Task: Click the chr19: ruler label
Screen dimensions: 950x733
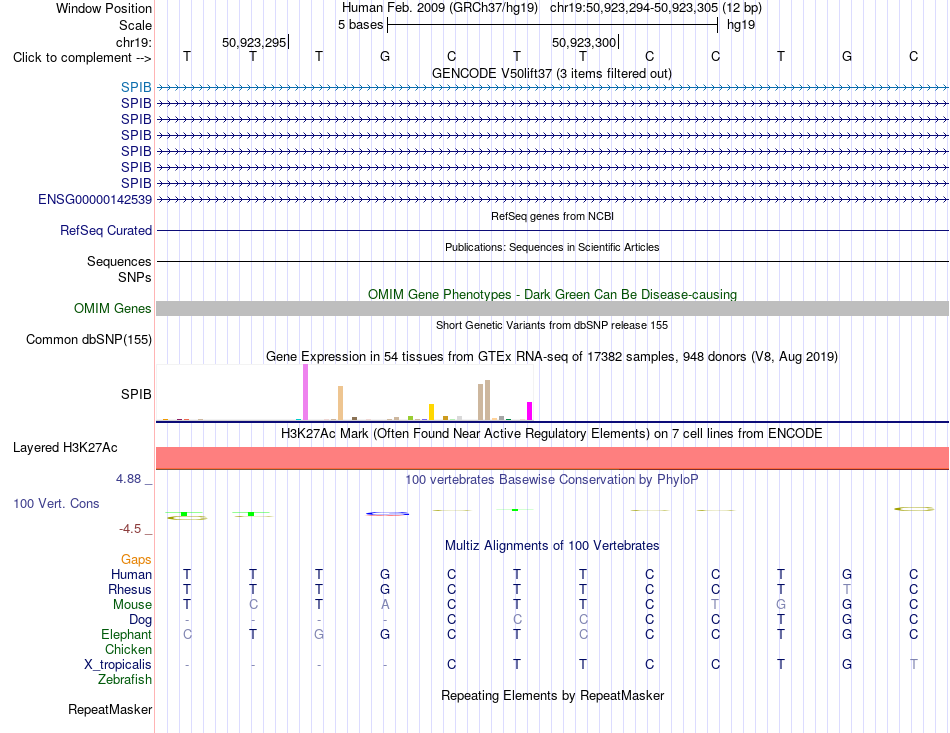Action: coord(134,42)
